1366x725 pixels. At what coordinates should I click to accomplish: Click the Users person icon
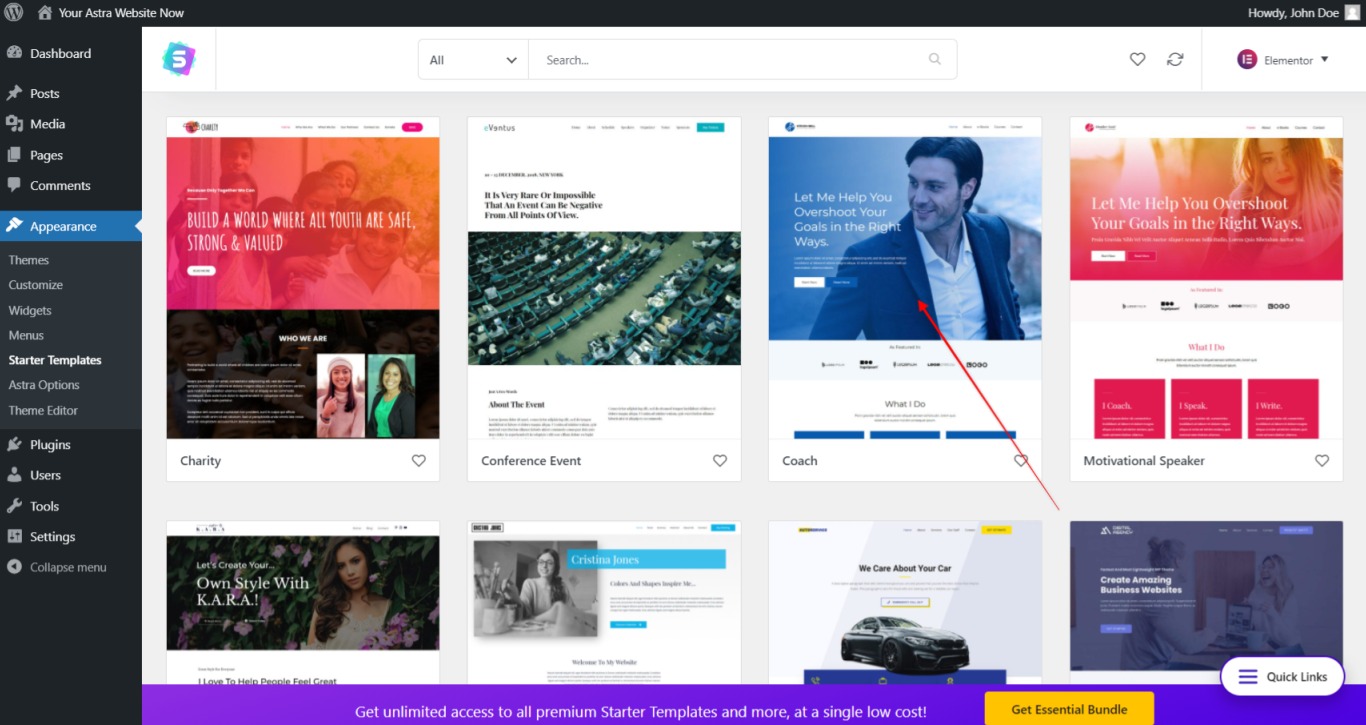[x=14, y=475]
